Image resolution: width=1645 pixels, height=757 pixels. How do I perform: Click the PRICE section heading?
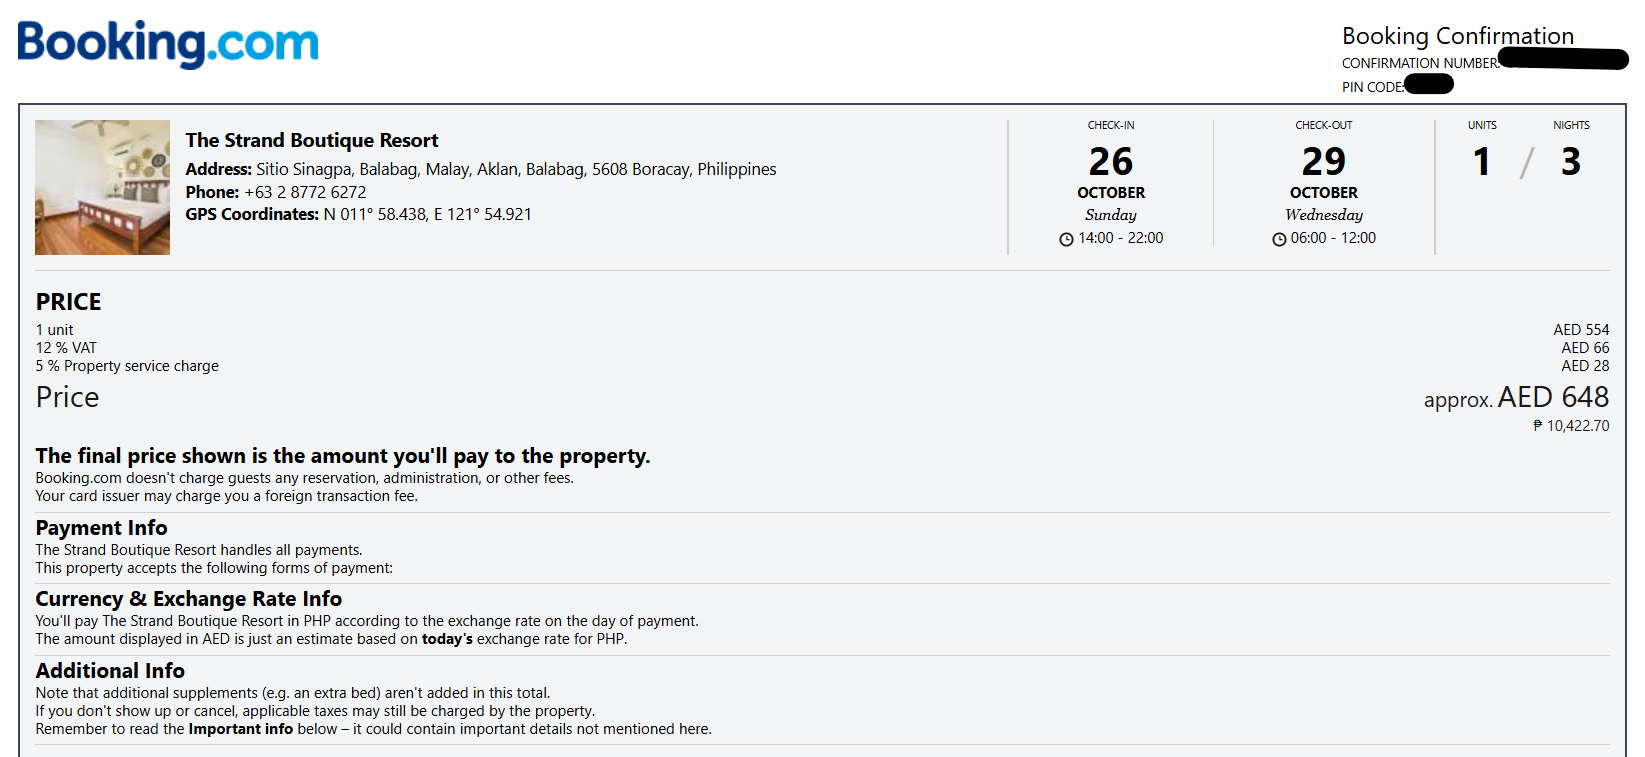coord(69,302)
